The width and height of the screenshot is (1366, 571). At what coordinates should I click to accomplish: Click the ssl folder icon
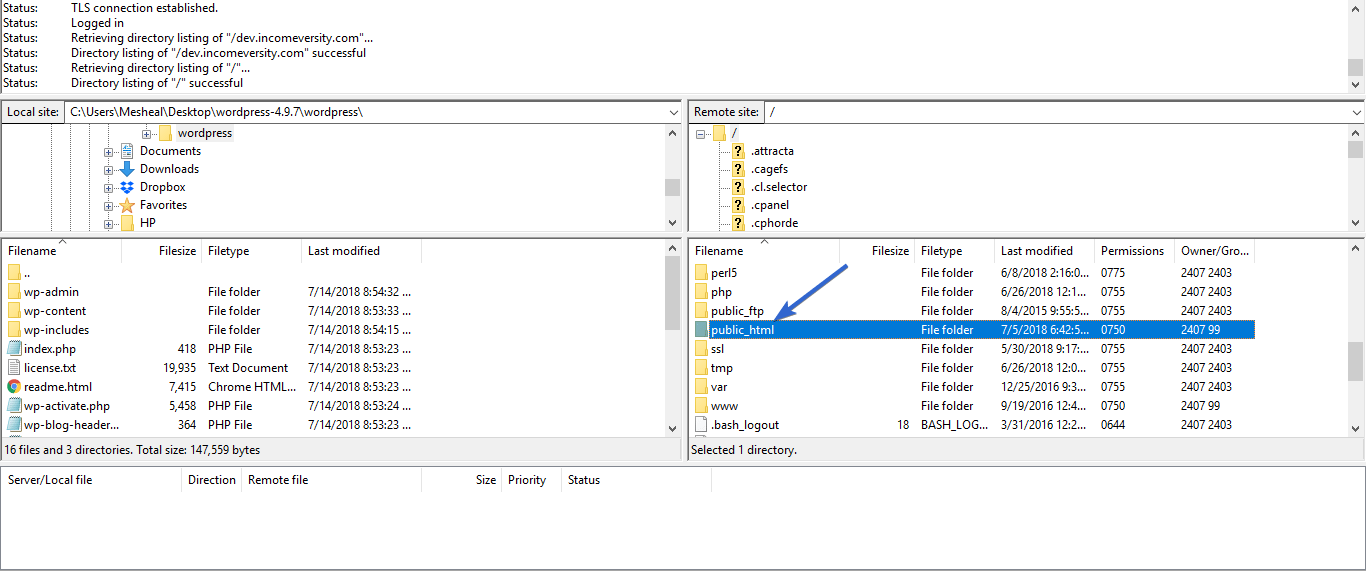(701, 349)
